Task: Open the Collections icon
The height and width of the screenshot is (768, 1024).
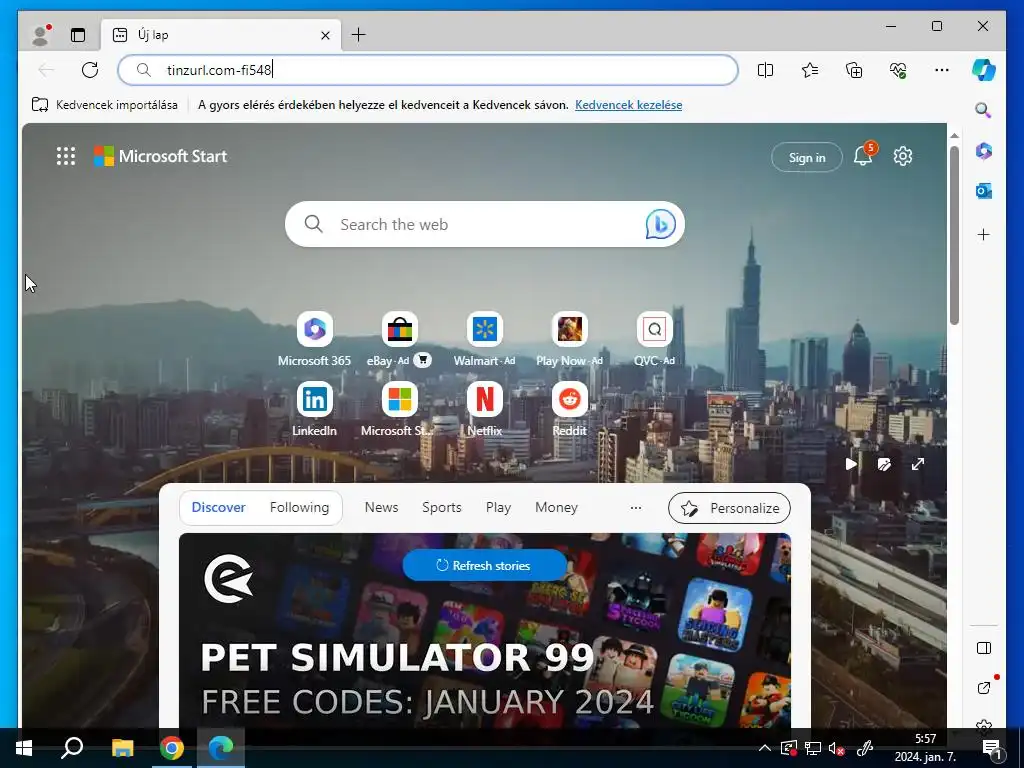Action: point(854,70)
